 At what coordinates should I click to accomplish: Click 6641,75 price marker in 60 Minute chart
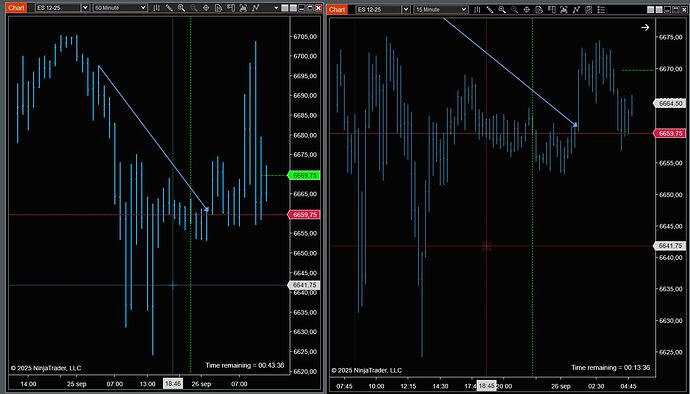click(x=304, y=285)
